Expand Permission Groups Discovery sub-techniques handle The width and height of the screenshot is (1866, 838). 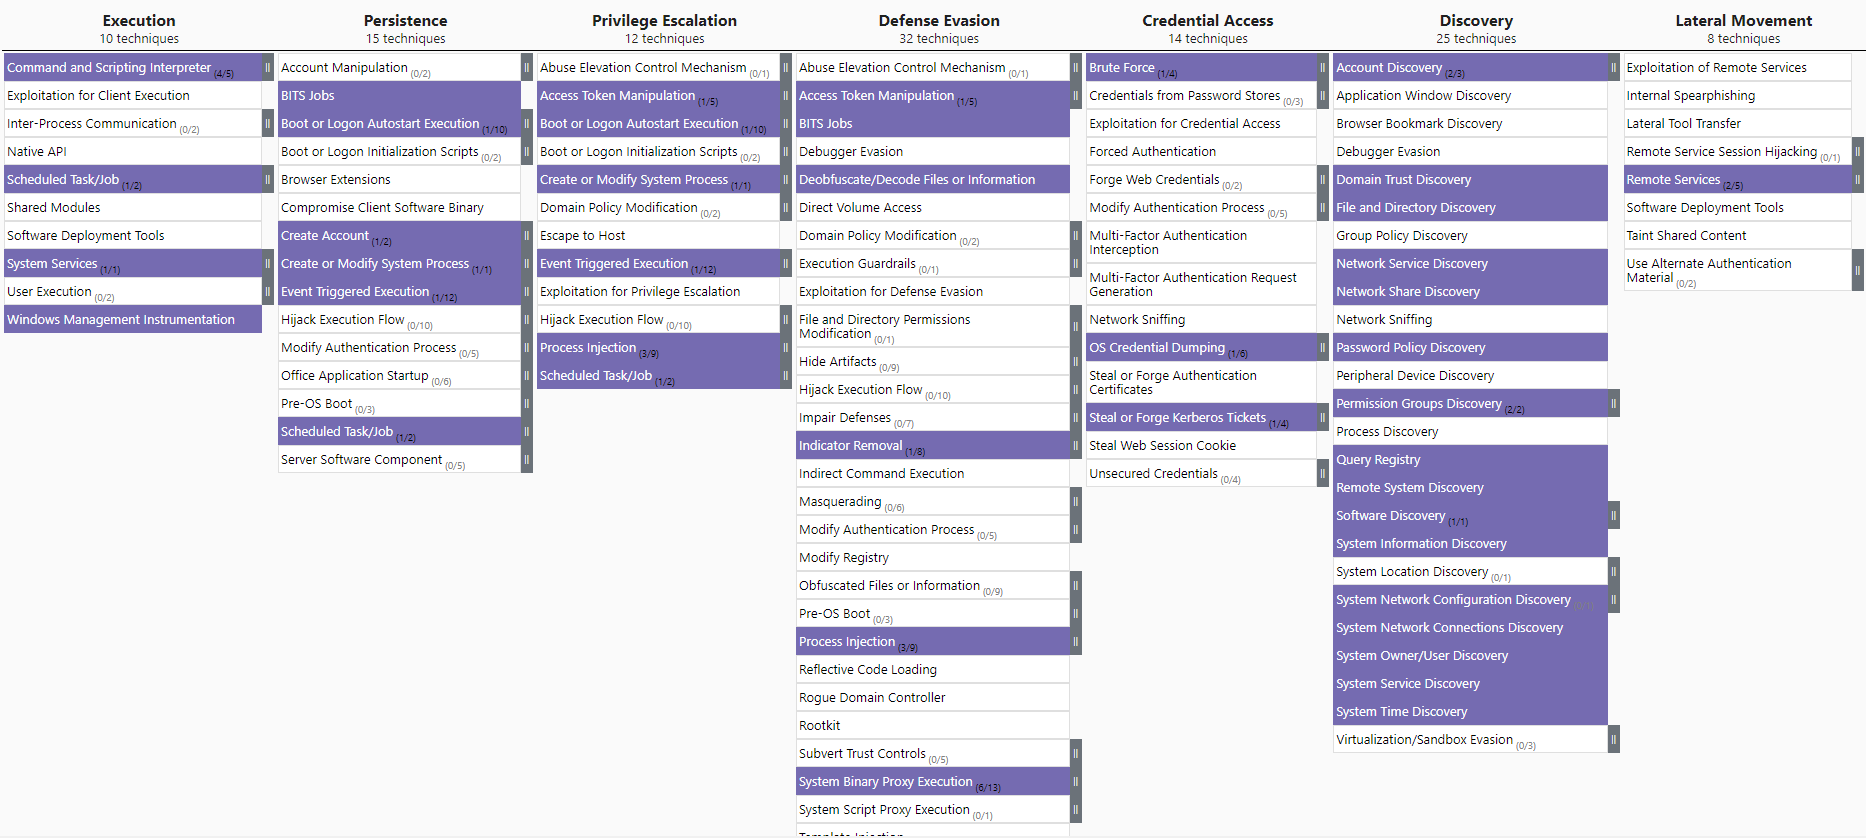[x=1614, y=403]
